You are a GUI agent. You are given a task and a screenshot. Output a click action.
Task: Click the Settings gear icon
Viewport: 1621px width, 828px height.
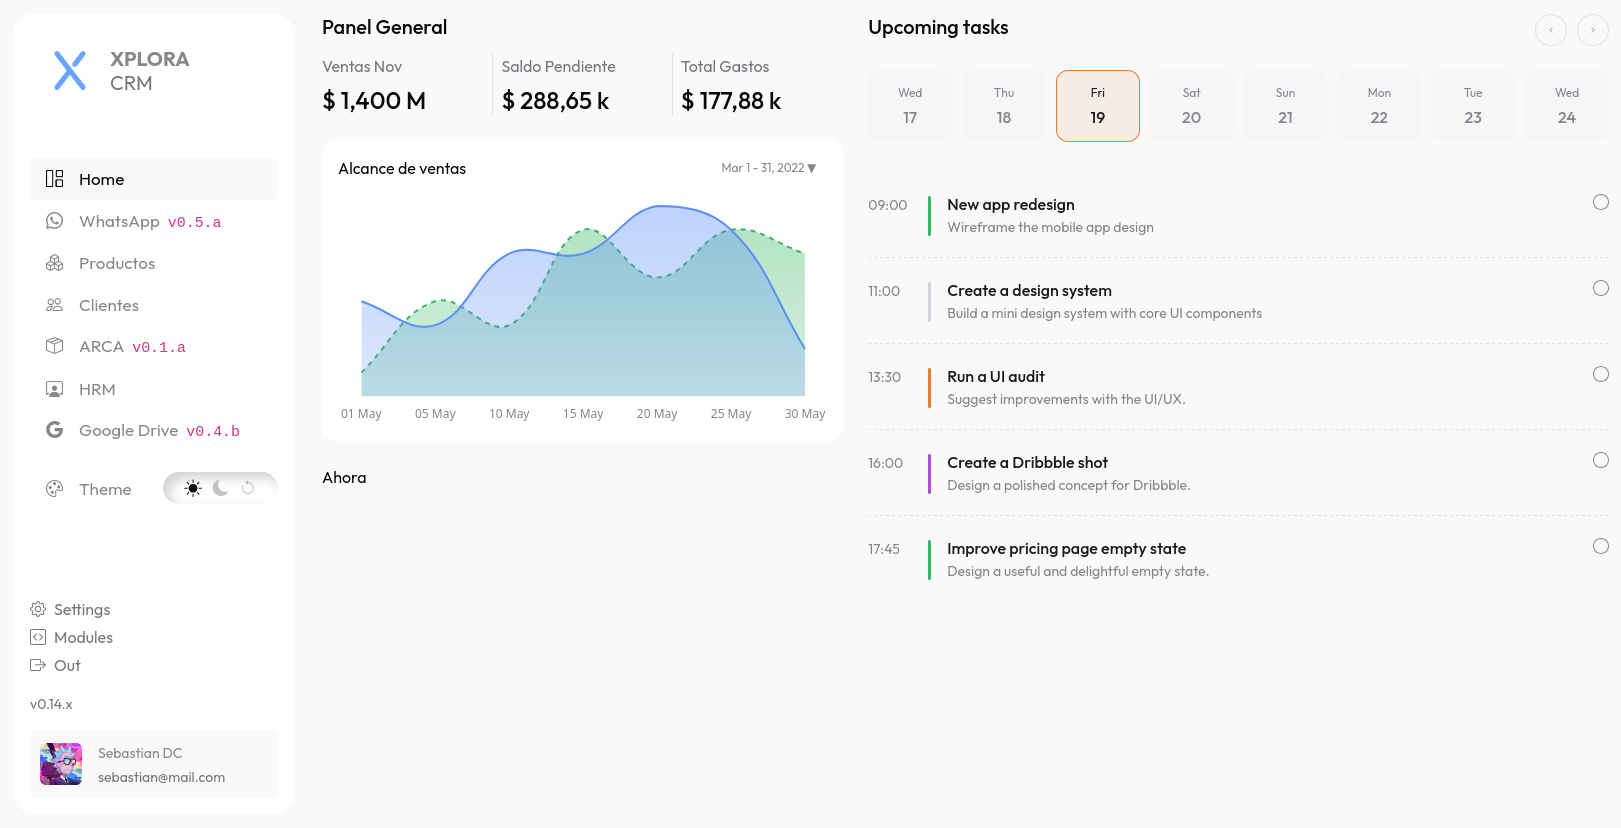(38, 609)
